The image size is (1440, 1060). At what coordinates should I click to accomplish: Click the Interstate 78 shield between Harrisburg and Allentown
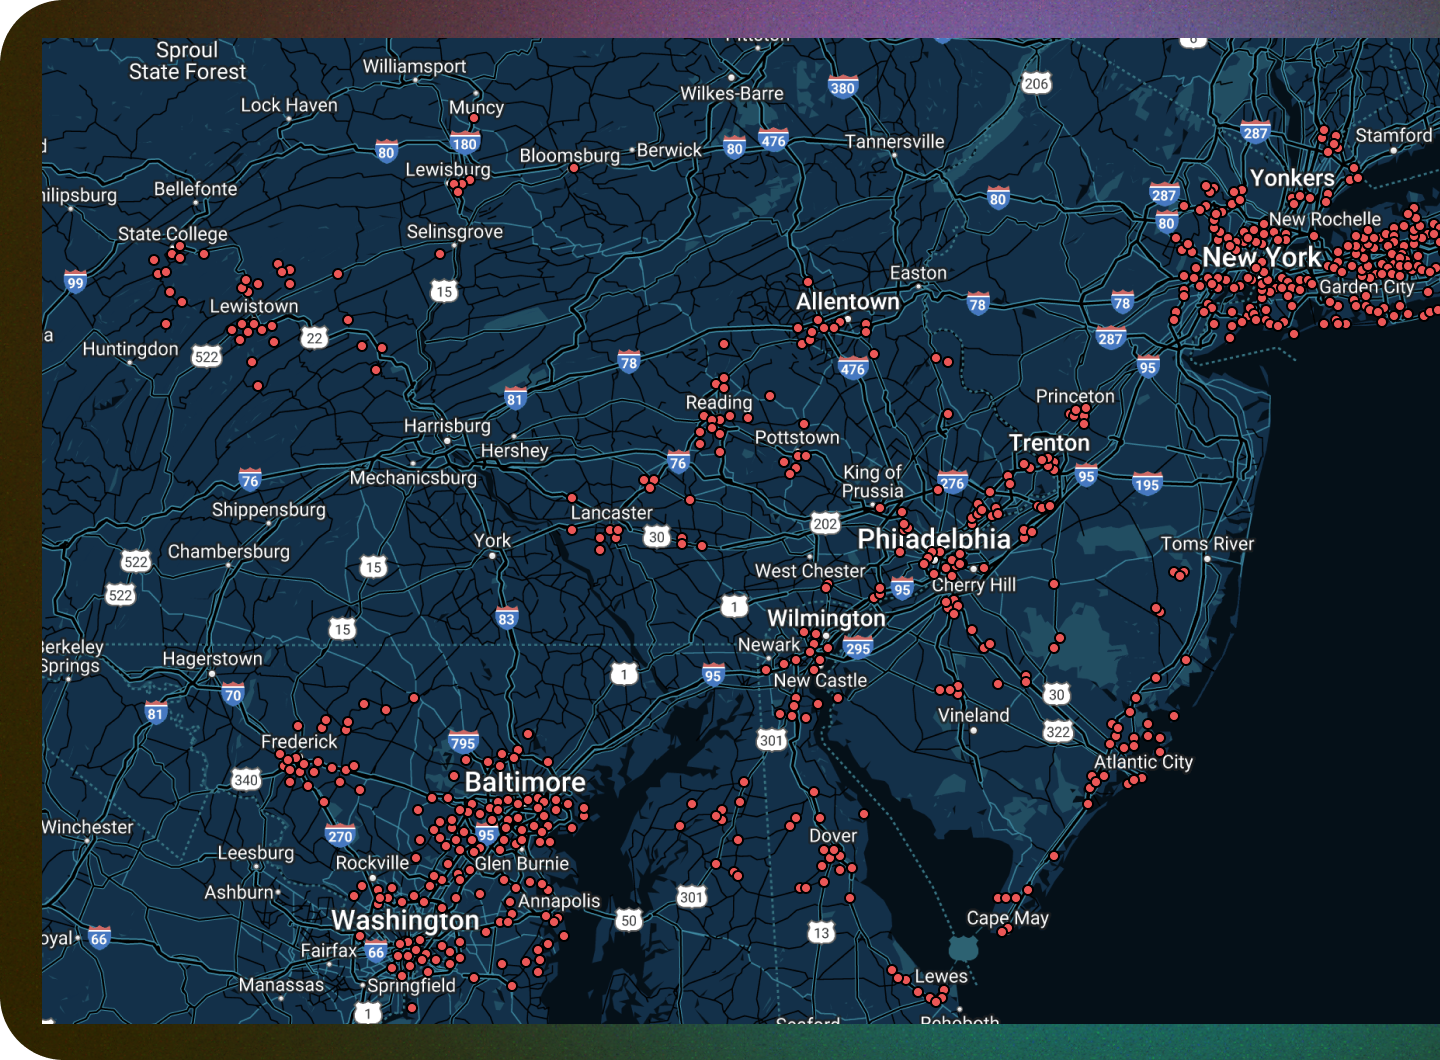[628, 362]
